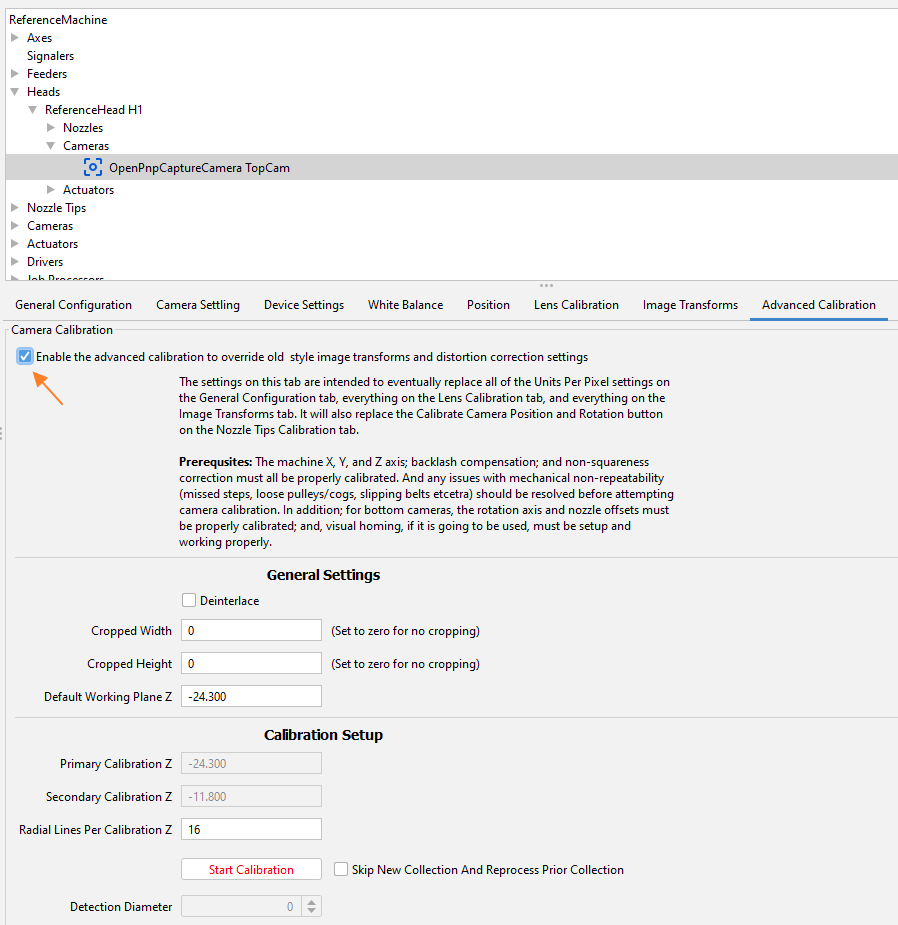Expand the Feeders tree node

point(15,74)
